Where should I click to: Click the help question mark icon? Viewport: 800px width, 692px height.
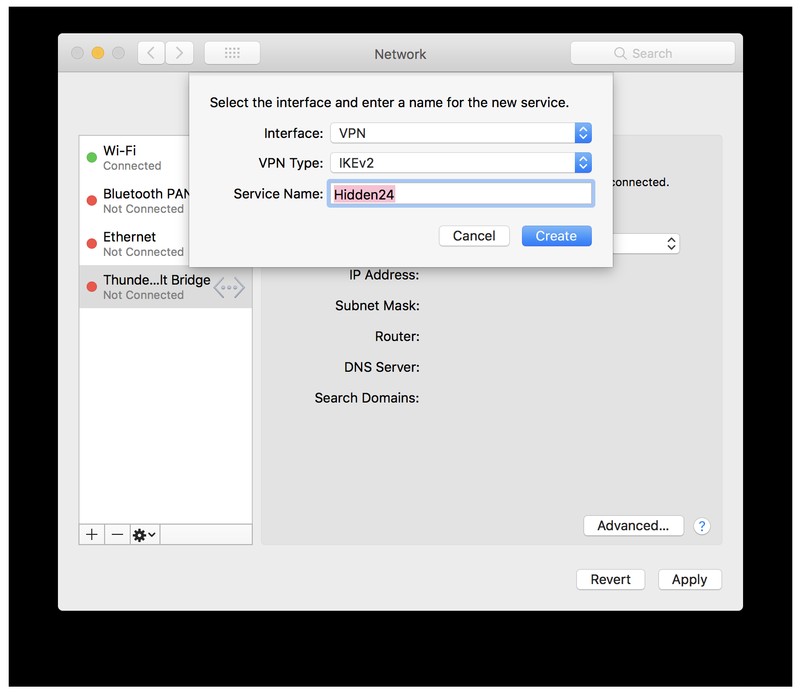(702, 525)
